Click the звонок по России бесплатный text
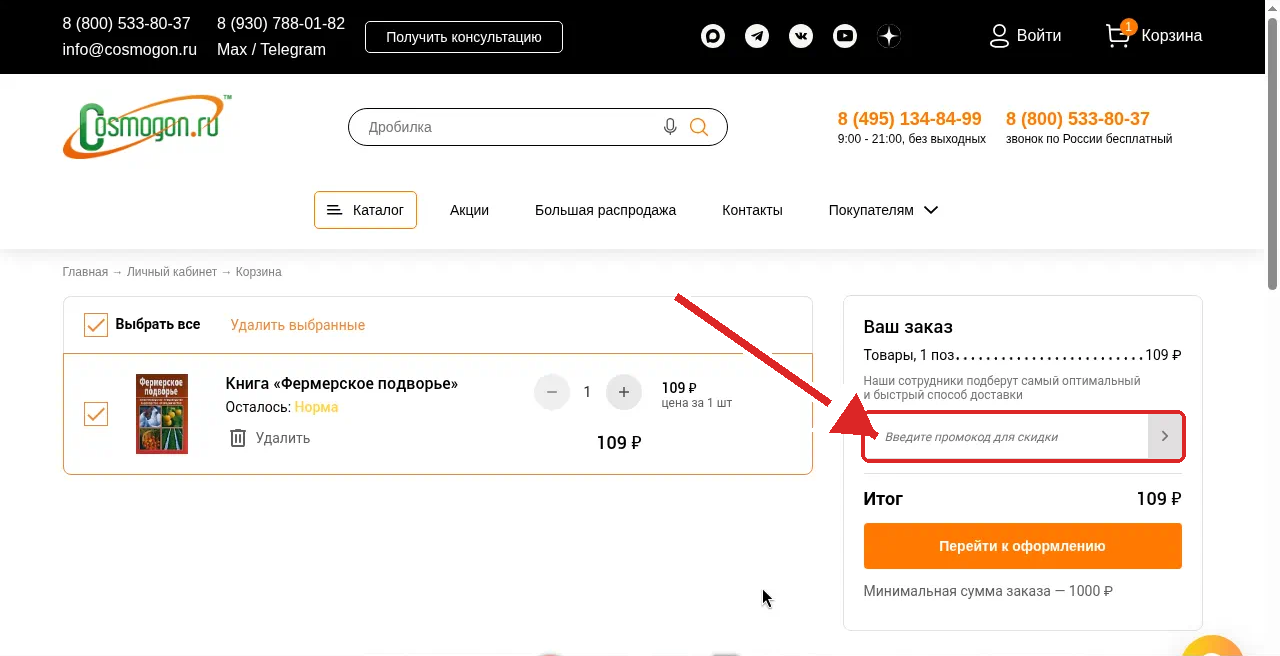Screen dimensions: 1280x656 [1089, 139]
